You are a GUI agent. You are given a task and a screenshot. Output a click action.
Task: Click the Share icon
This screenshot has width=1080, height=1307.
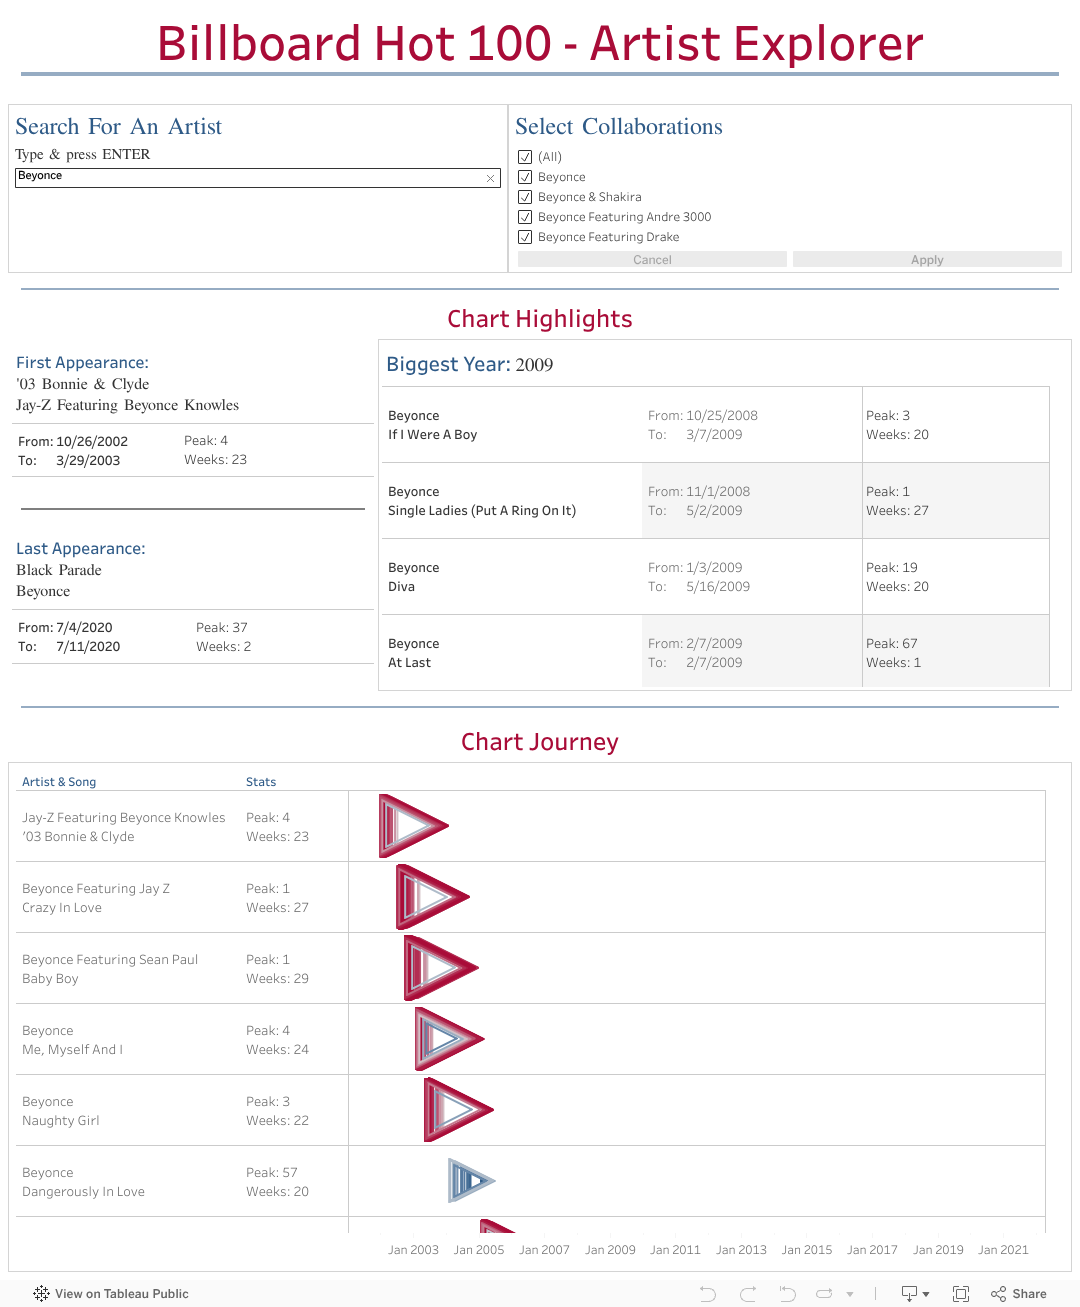pos(1019,1294)
